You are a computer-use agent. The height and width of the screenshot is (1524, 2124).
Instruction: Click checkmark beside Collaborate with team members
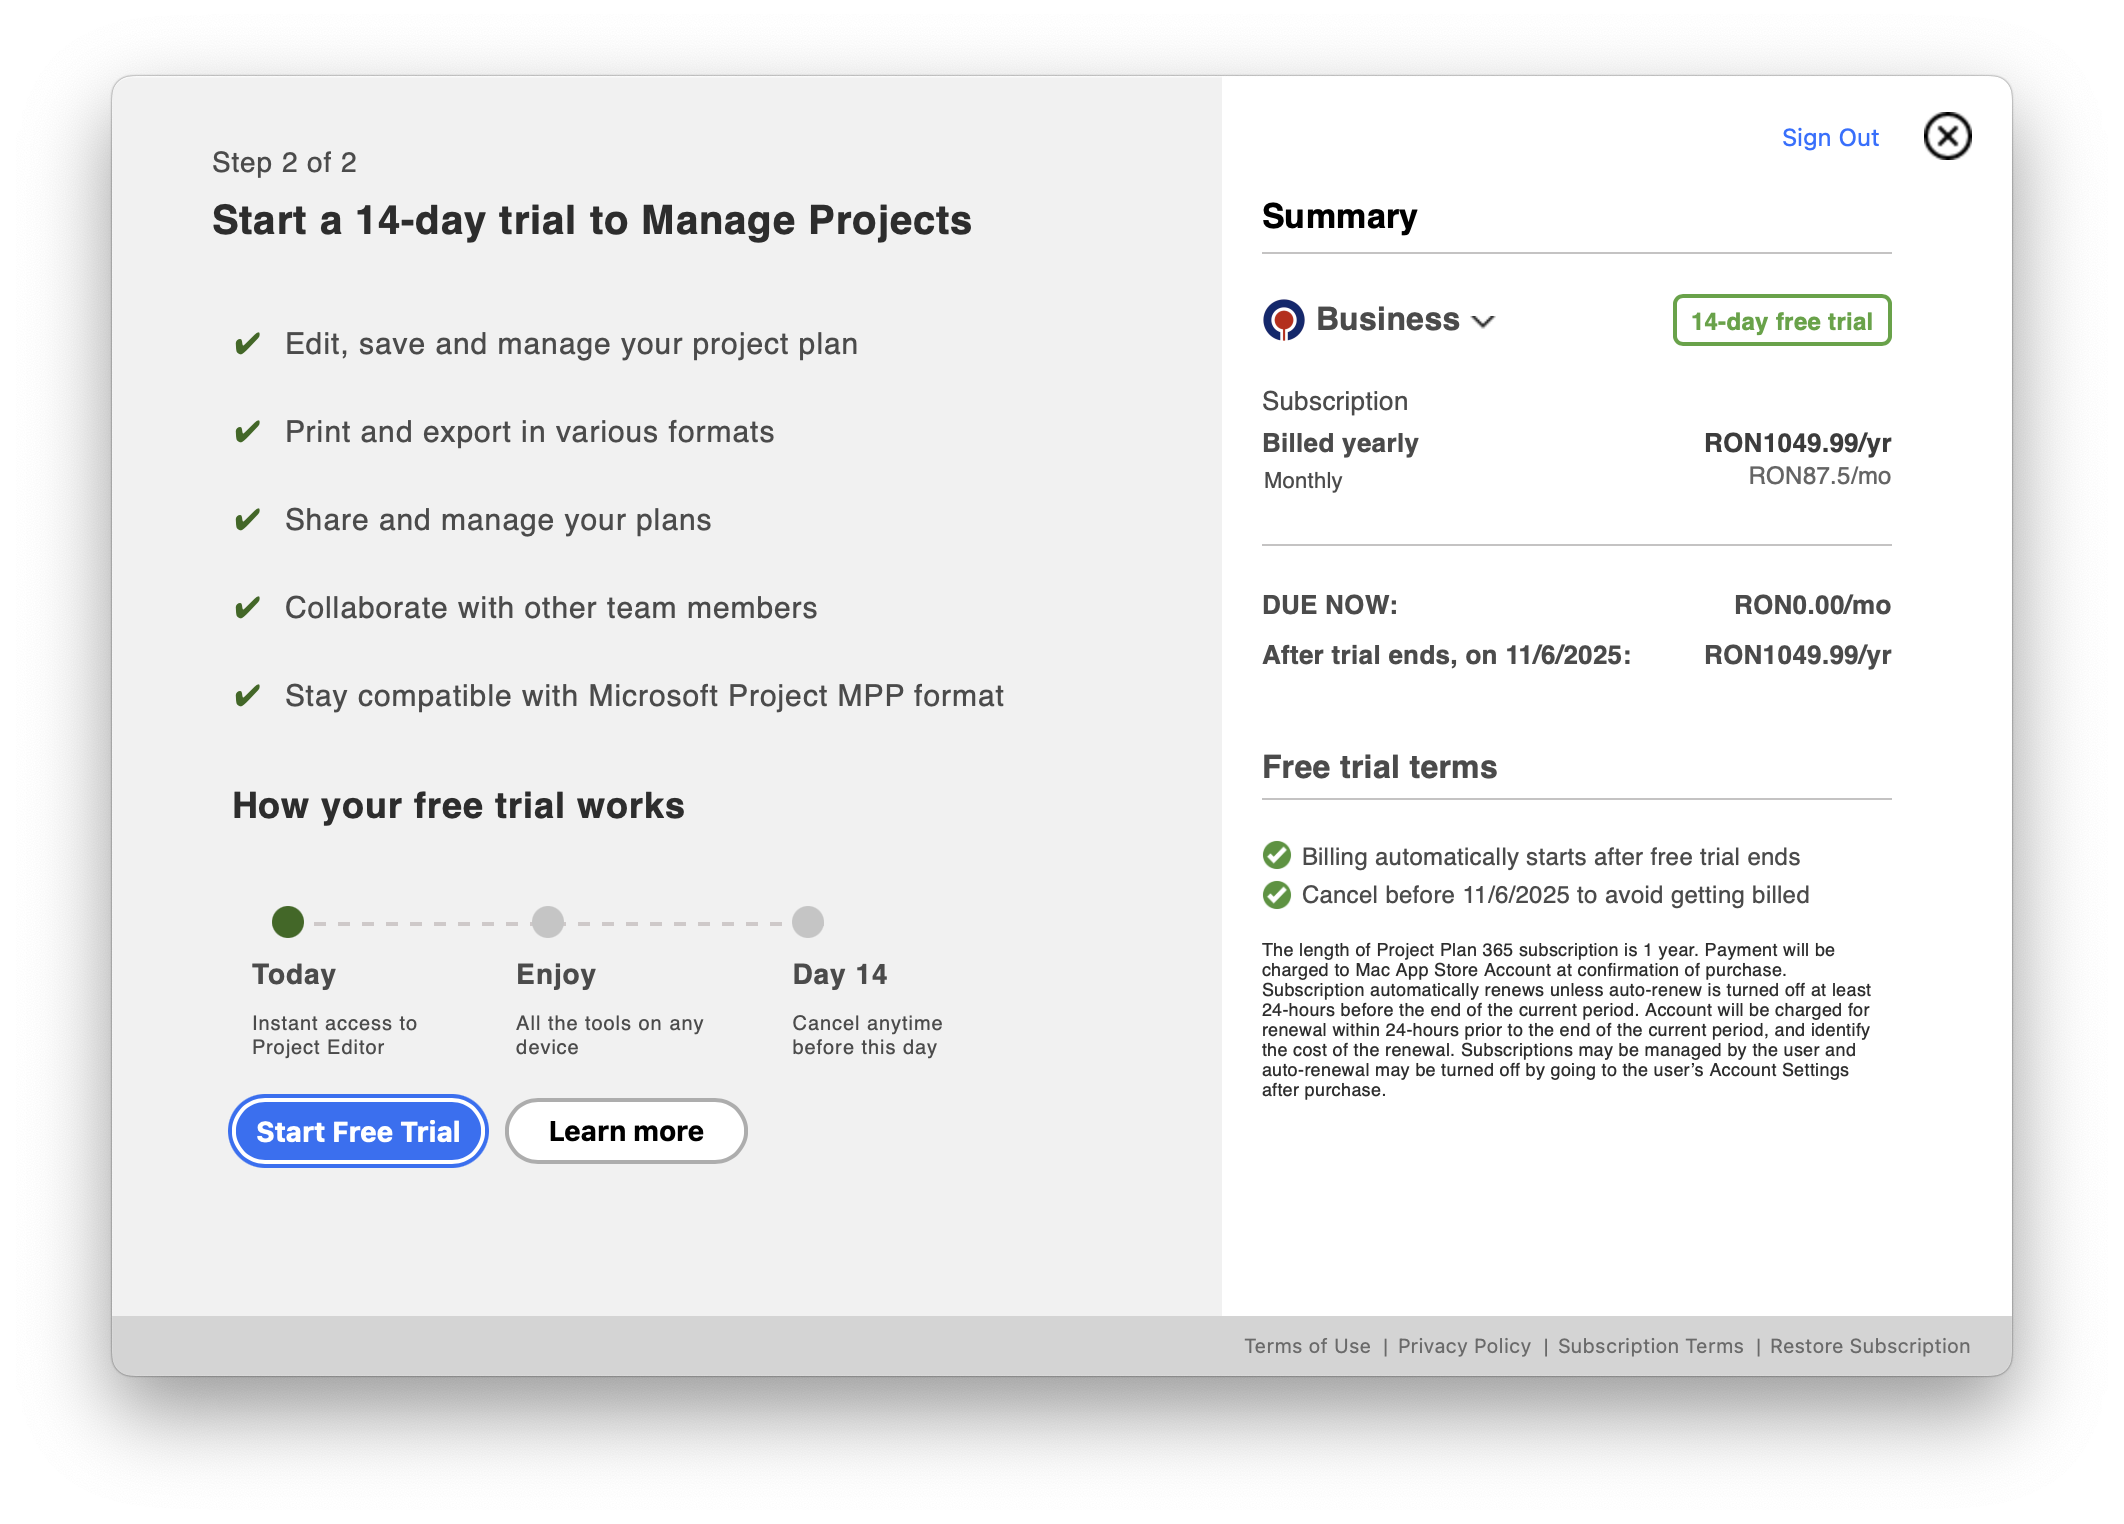[x=247, y=608]
